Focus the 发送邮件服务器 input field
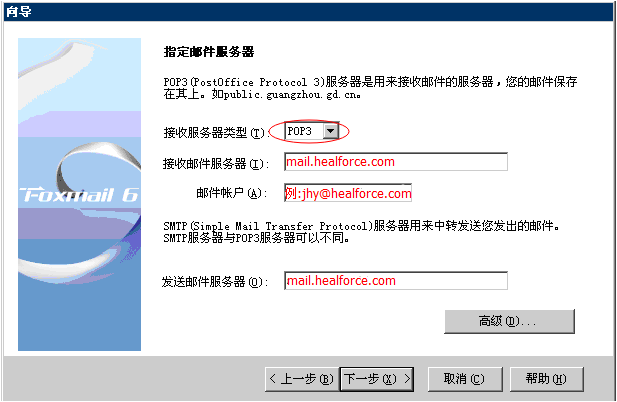The height and width of the screenshot is (402, 617). [396, 280]
